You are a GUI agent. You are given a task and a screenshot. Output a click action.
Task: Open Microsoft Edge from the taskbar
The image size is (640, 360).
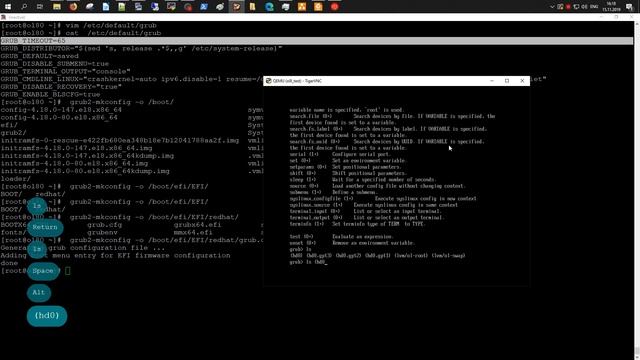point(269,7)
